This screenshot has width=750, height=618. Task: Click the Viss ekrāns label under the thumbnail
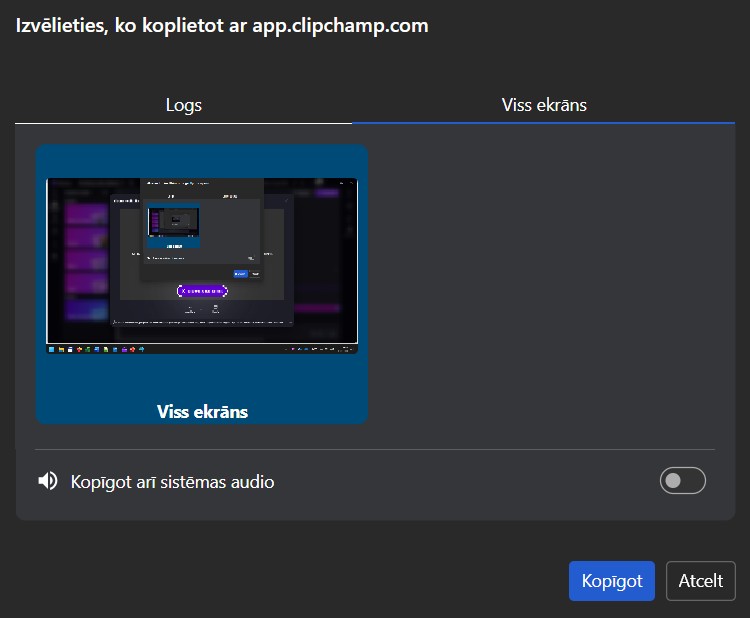(202, 411)
